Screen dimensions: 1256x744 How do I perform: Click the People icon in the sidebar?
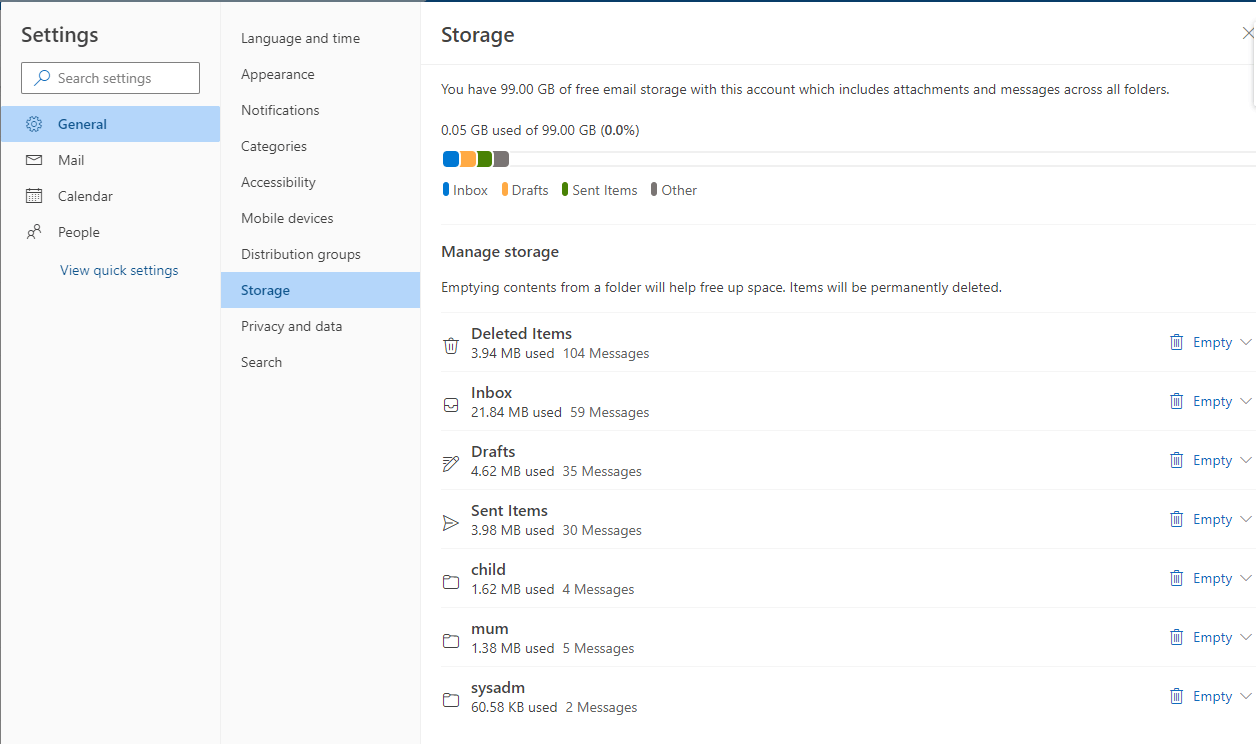point(32,232)
